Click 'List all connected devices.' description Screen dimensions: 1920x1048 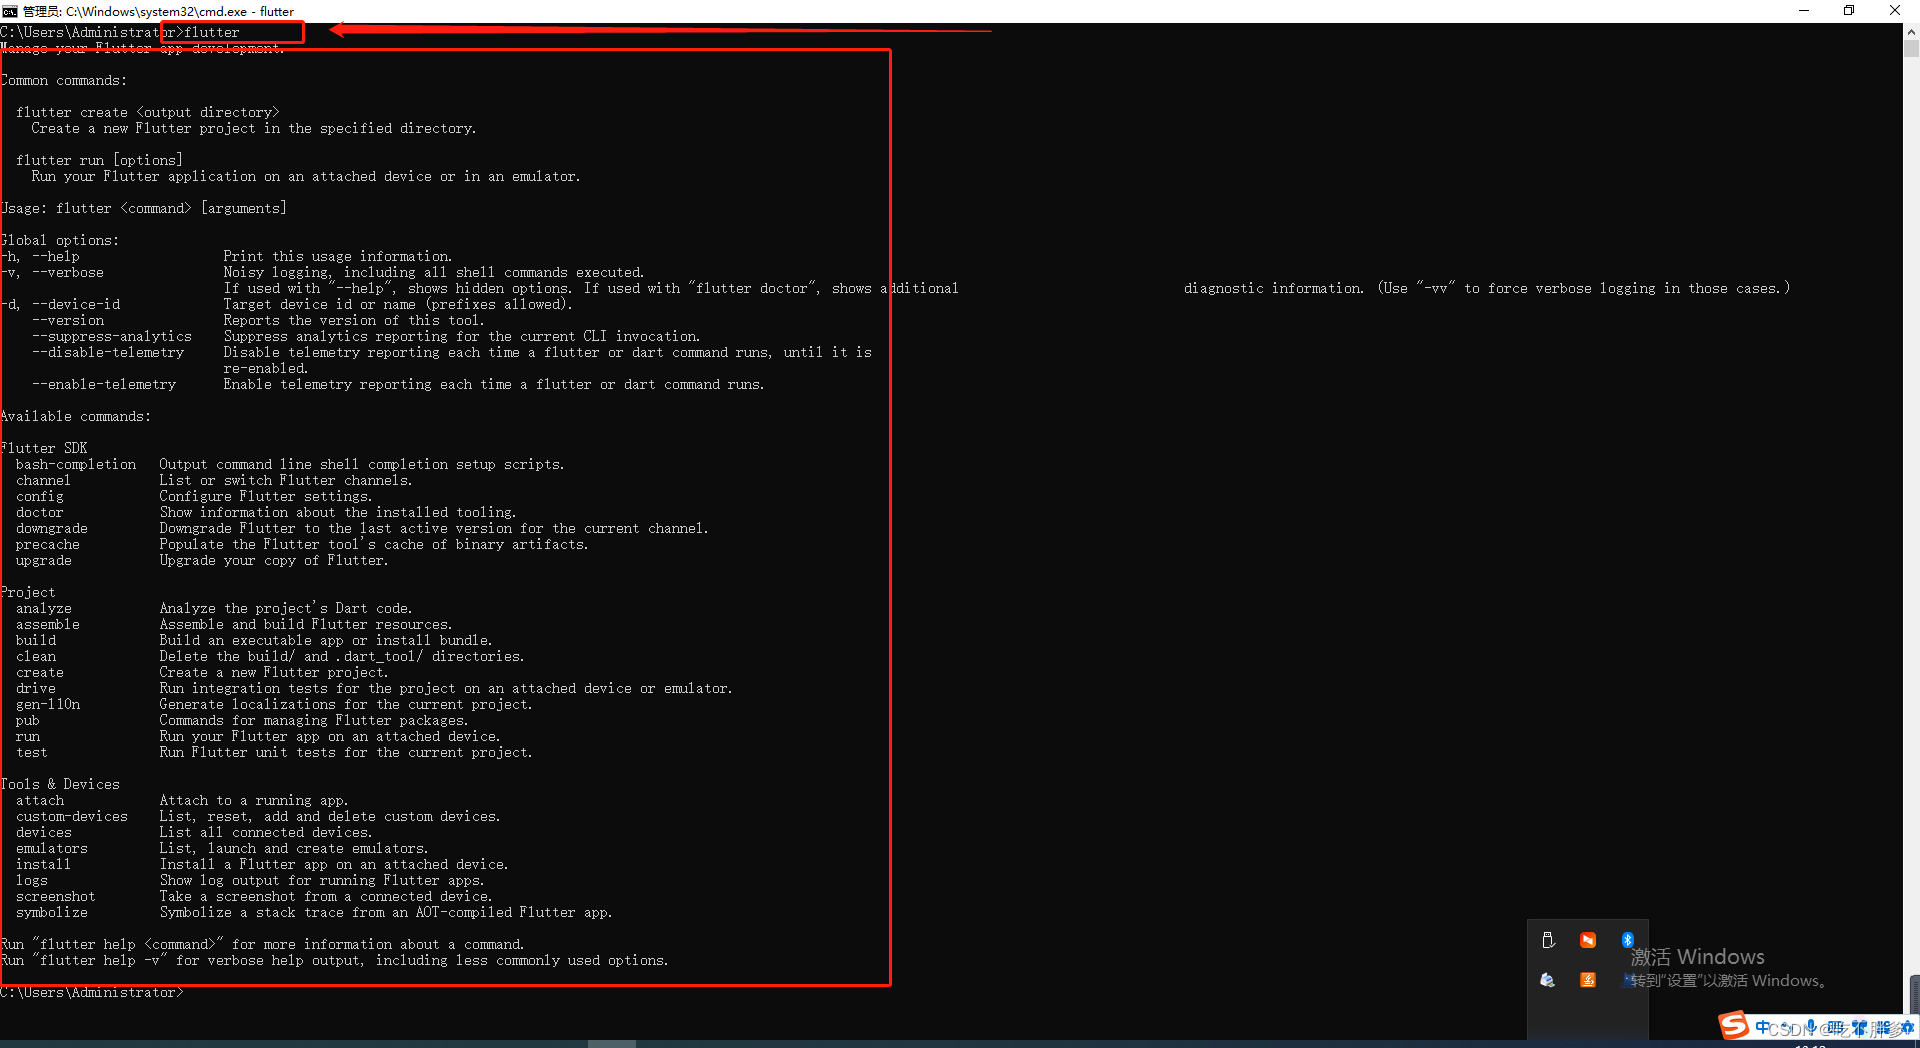[x=266, y=832]
